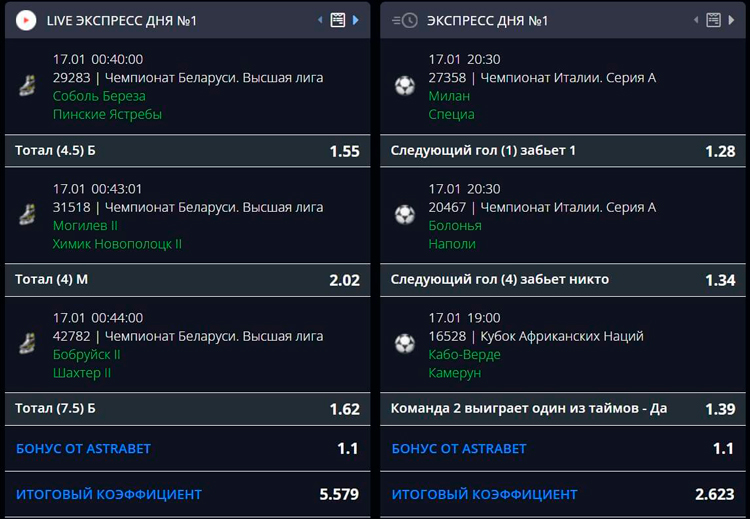This screenshot has height=519, width=750.
Task: Open Пинские Ястребы team link
Action: [107, 114]
